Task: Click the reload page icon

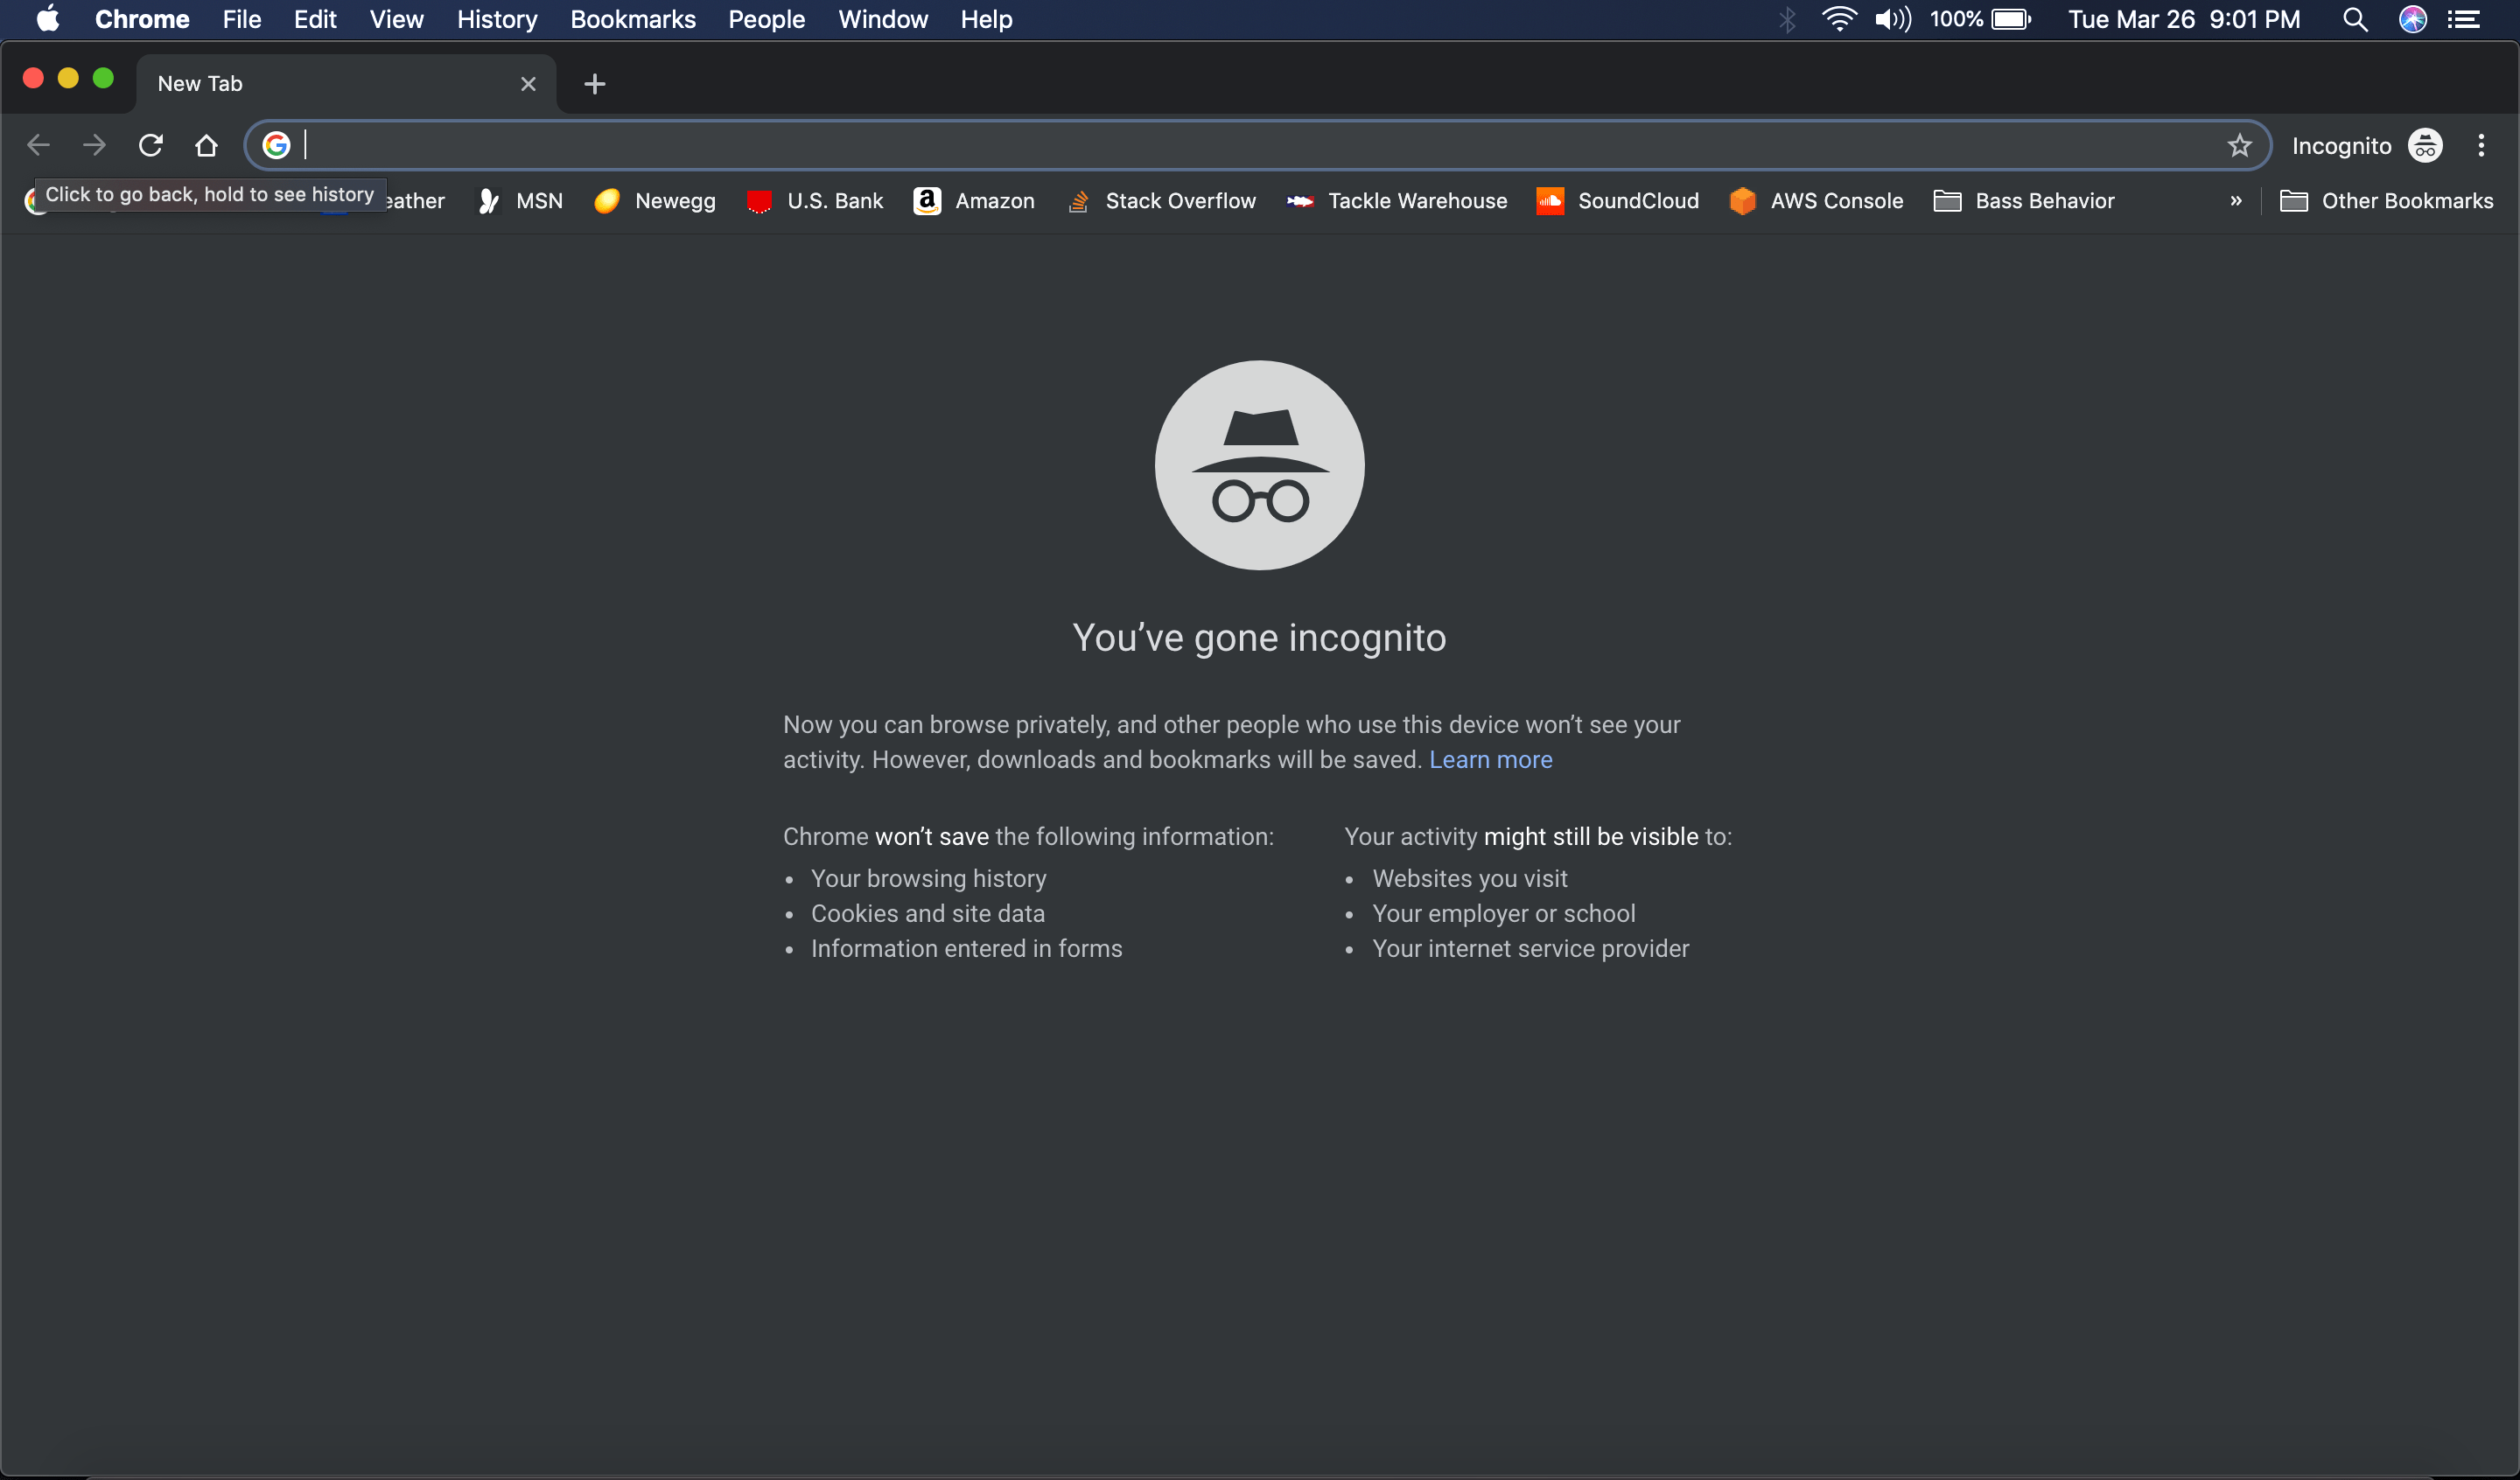Action: click(150, 146)
